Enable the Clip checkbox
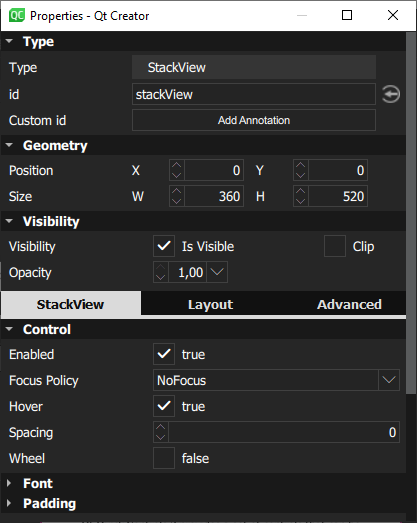Screen dimensions: 417x523 pyautogui.click(x=335, y=246)
